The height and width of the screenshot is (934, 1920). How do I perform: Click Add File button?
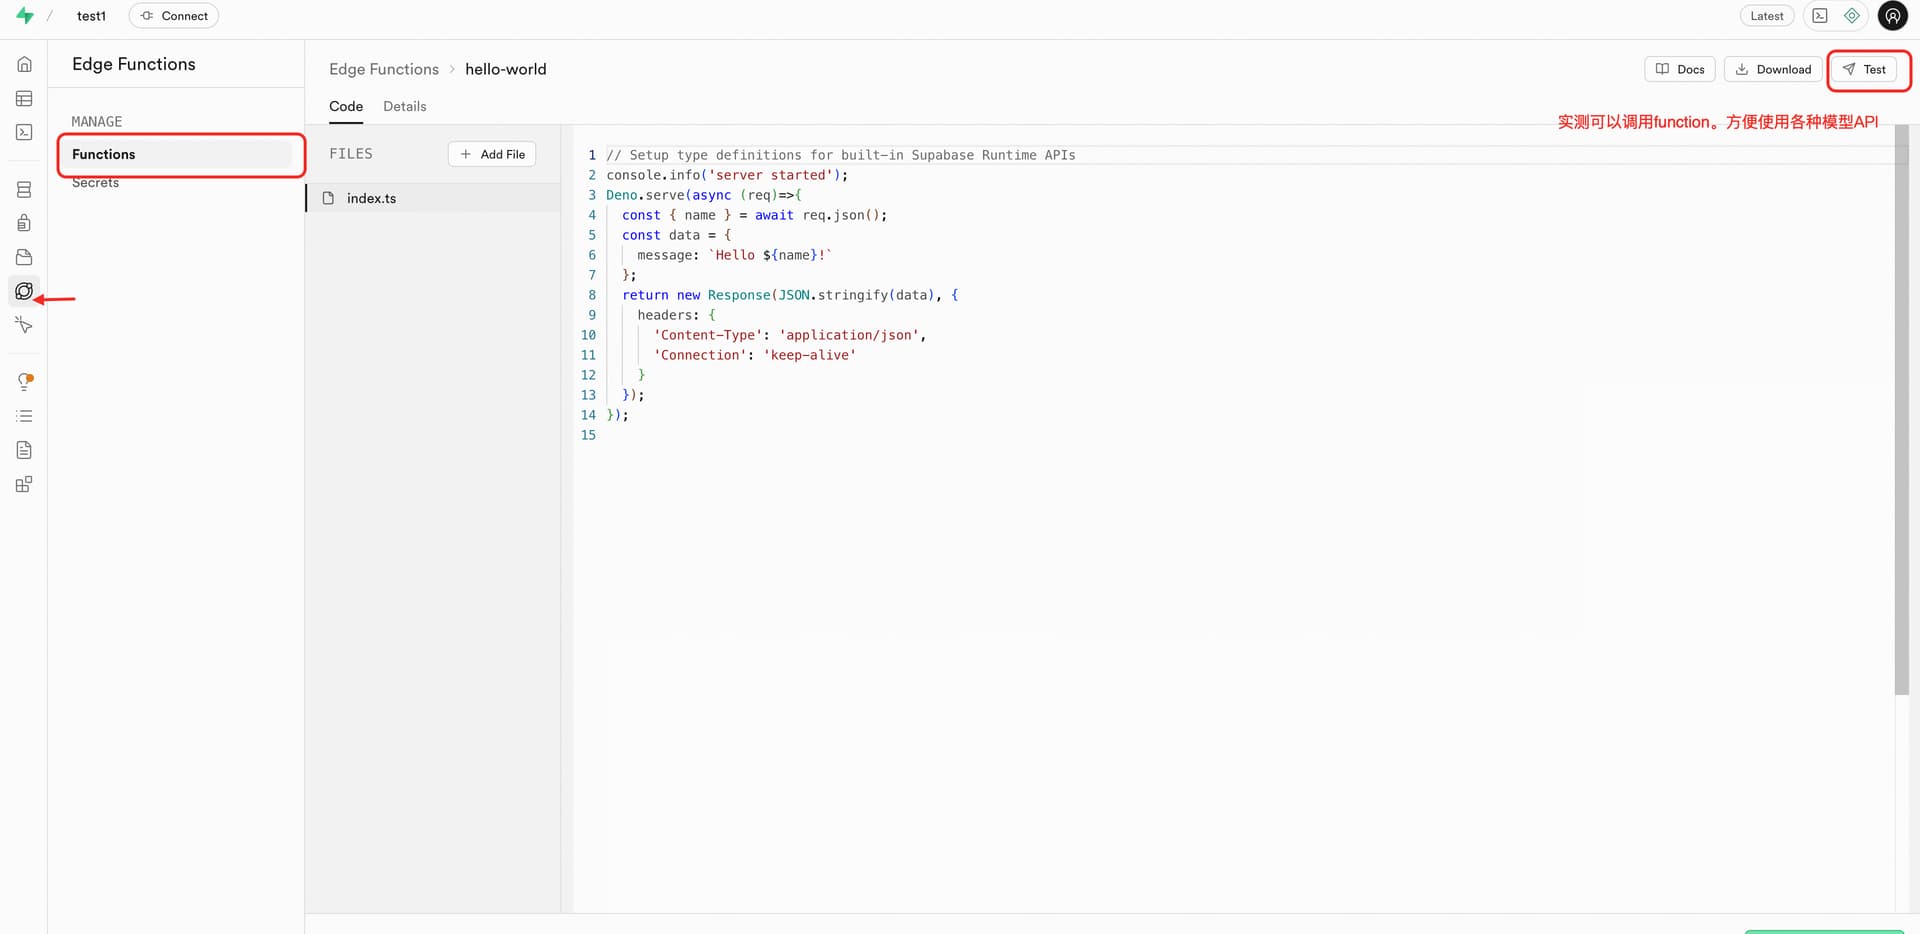492,154
